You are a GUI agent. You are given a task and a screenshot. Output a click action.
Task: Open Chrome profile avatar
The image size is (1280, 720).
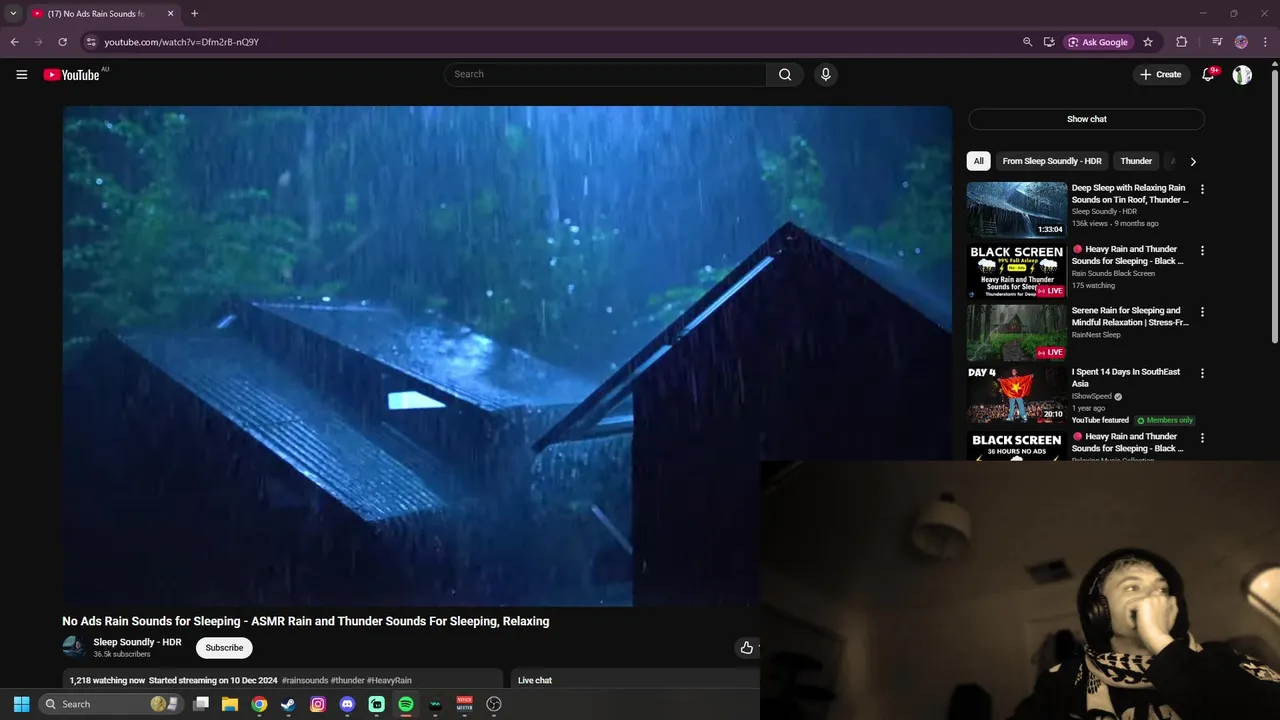1241,42
